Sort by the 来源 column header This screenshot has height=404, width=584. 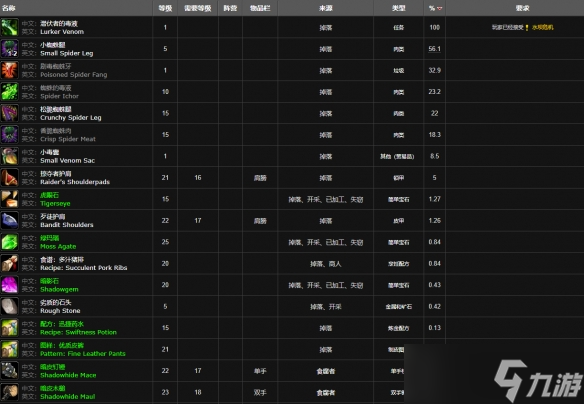pos(326,8)
